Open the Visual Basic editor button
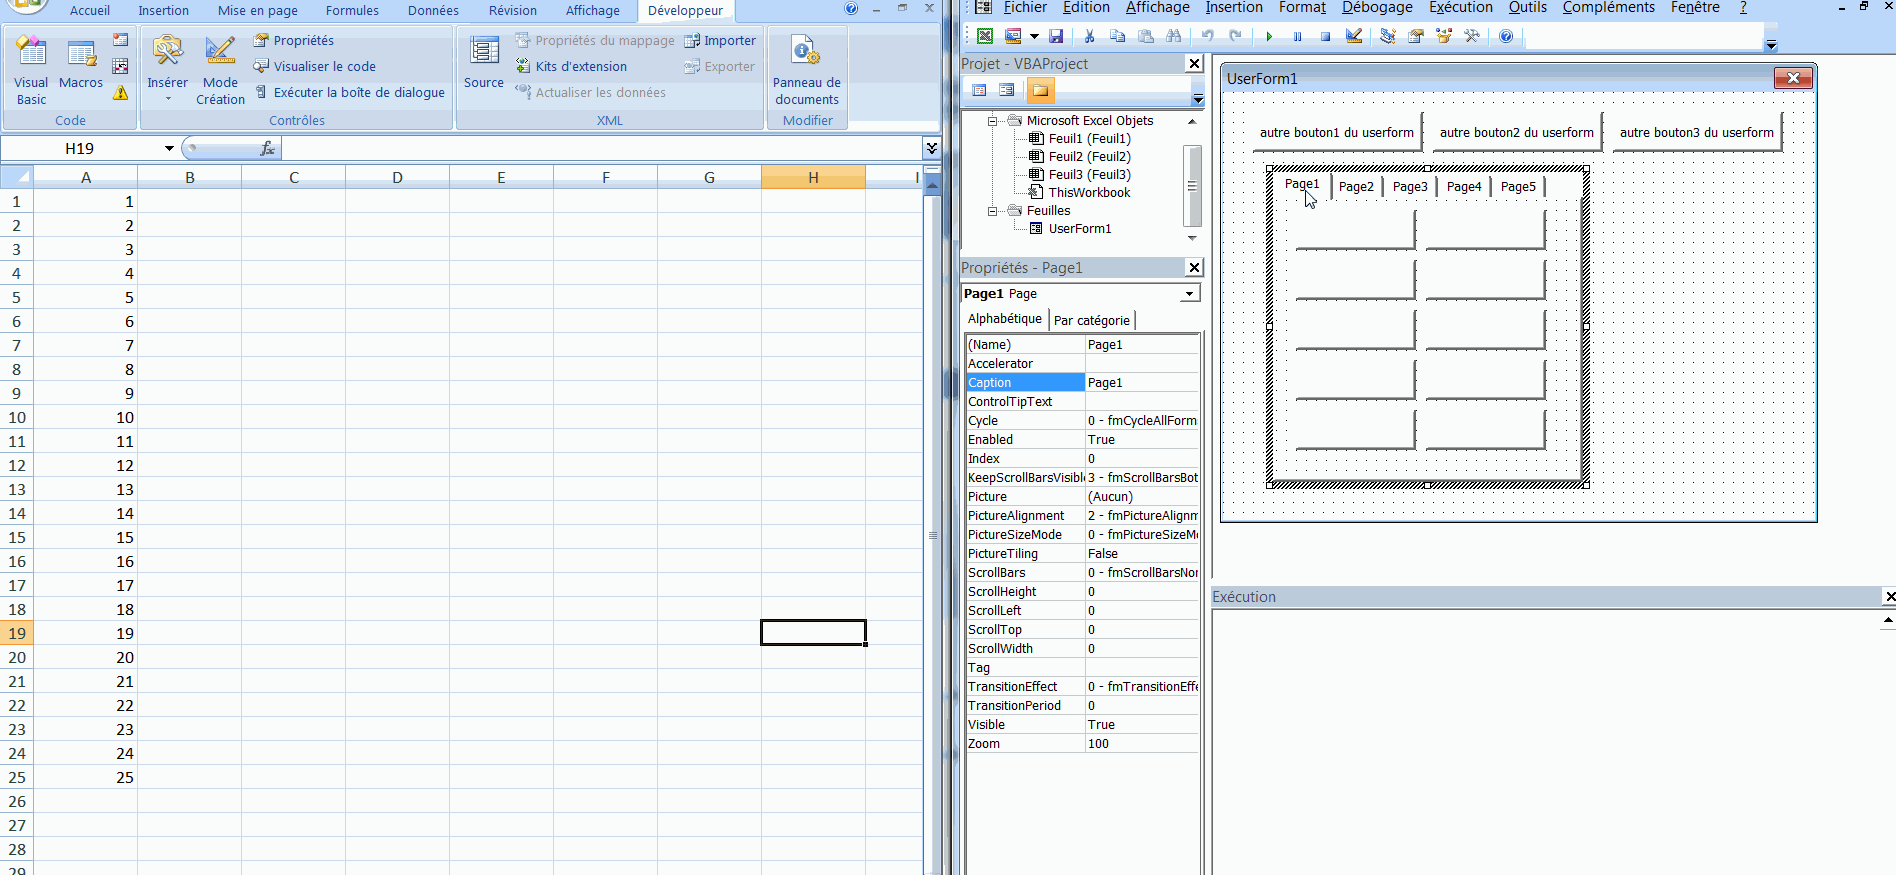This screenshot has height=875, width=1896. click(31, 70)
